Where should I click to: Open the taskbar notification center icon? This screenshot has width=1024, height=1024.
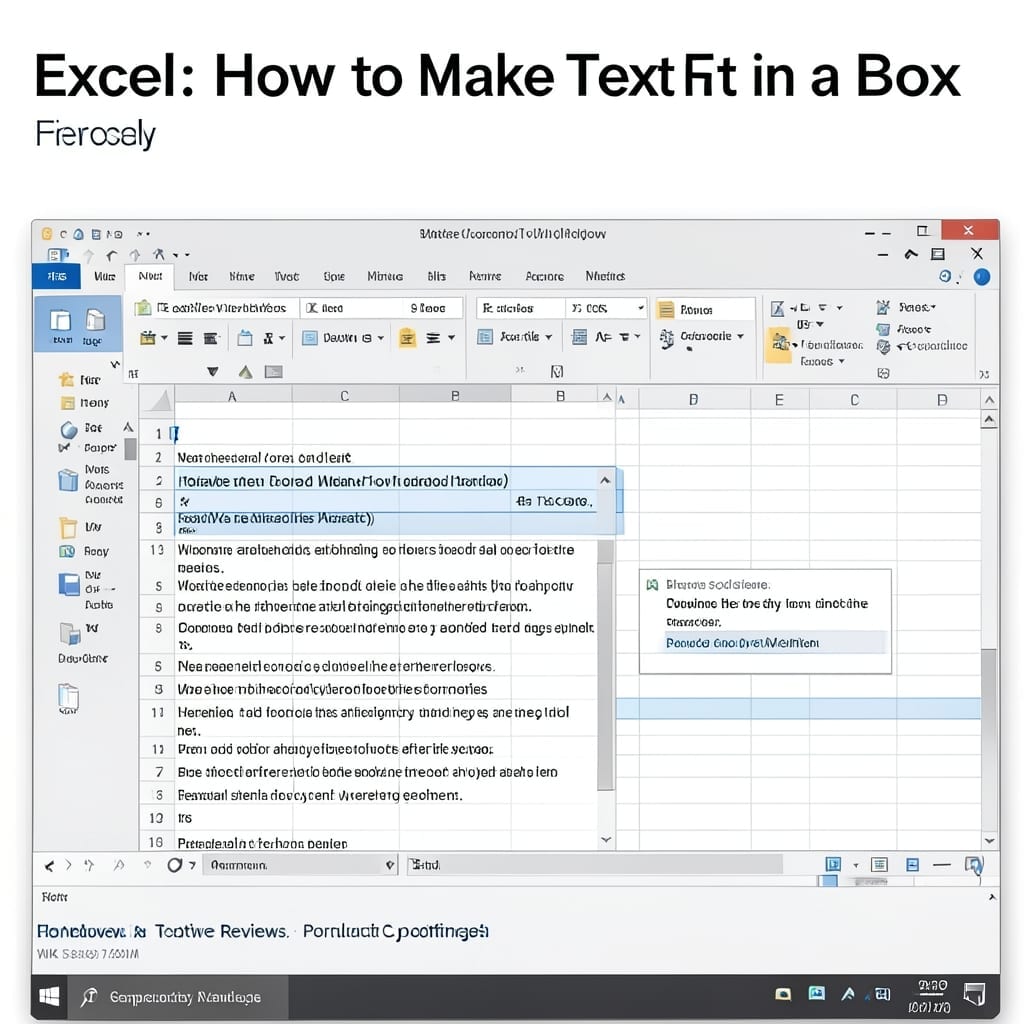pos(974,994)
